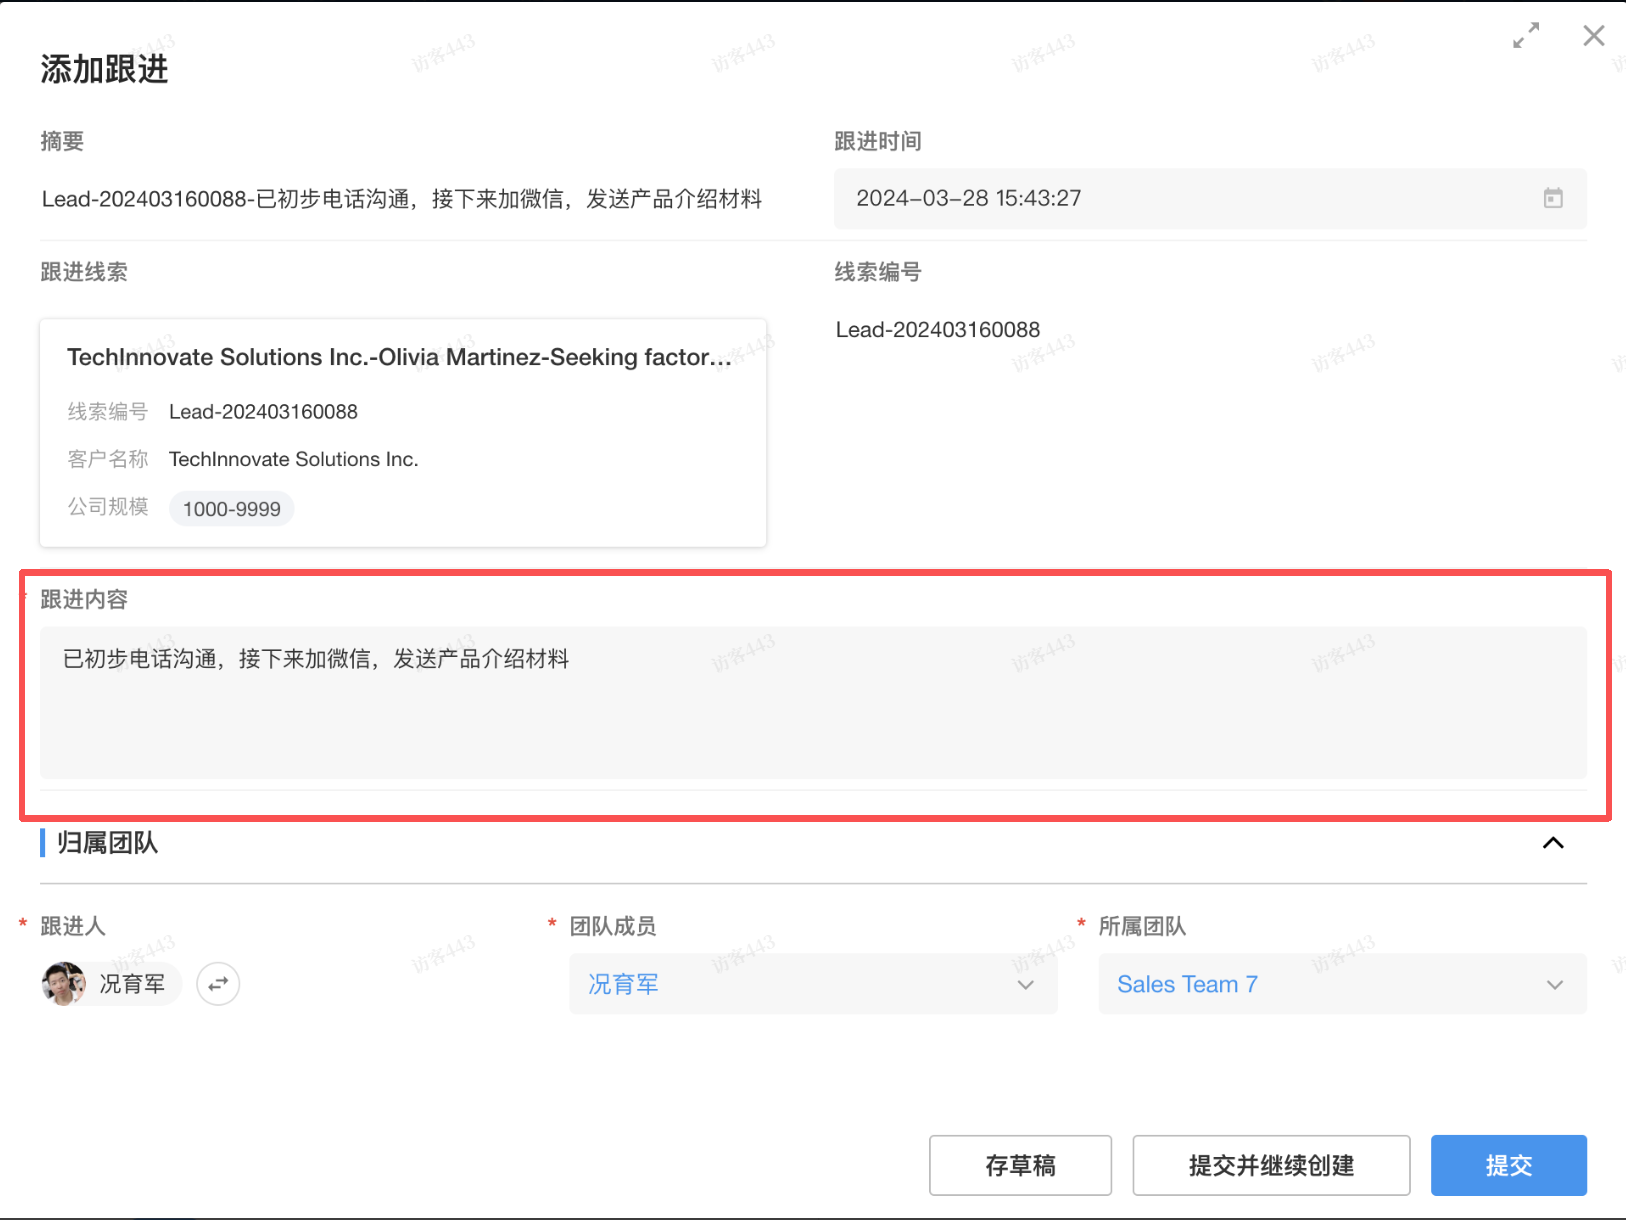Open the calendar picker icon
1626x1220 pixels.
(x=1552, y=198)
